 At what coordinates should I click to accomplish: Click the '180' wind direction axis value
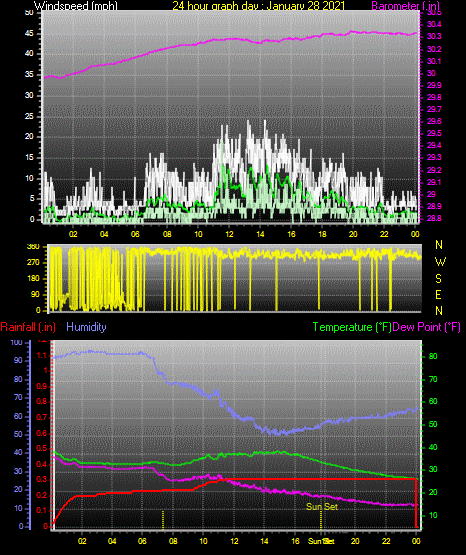pyautogui.click(x=33, y=279)
